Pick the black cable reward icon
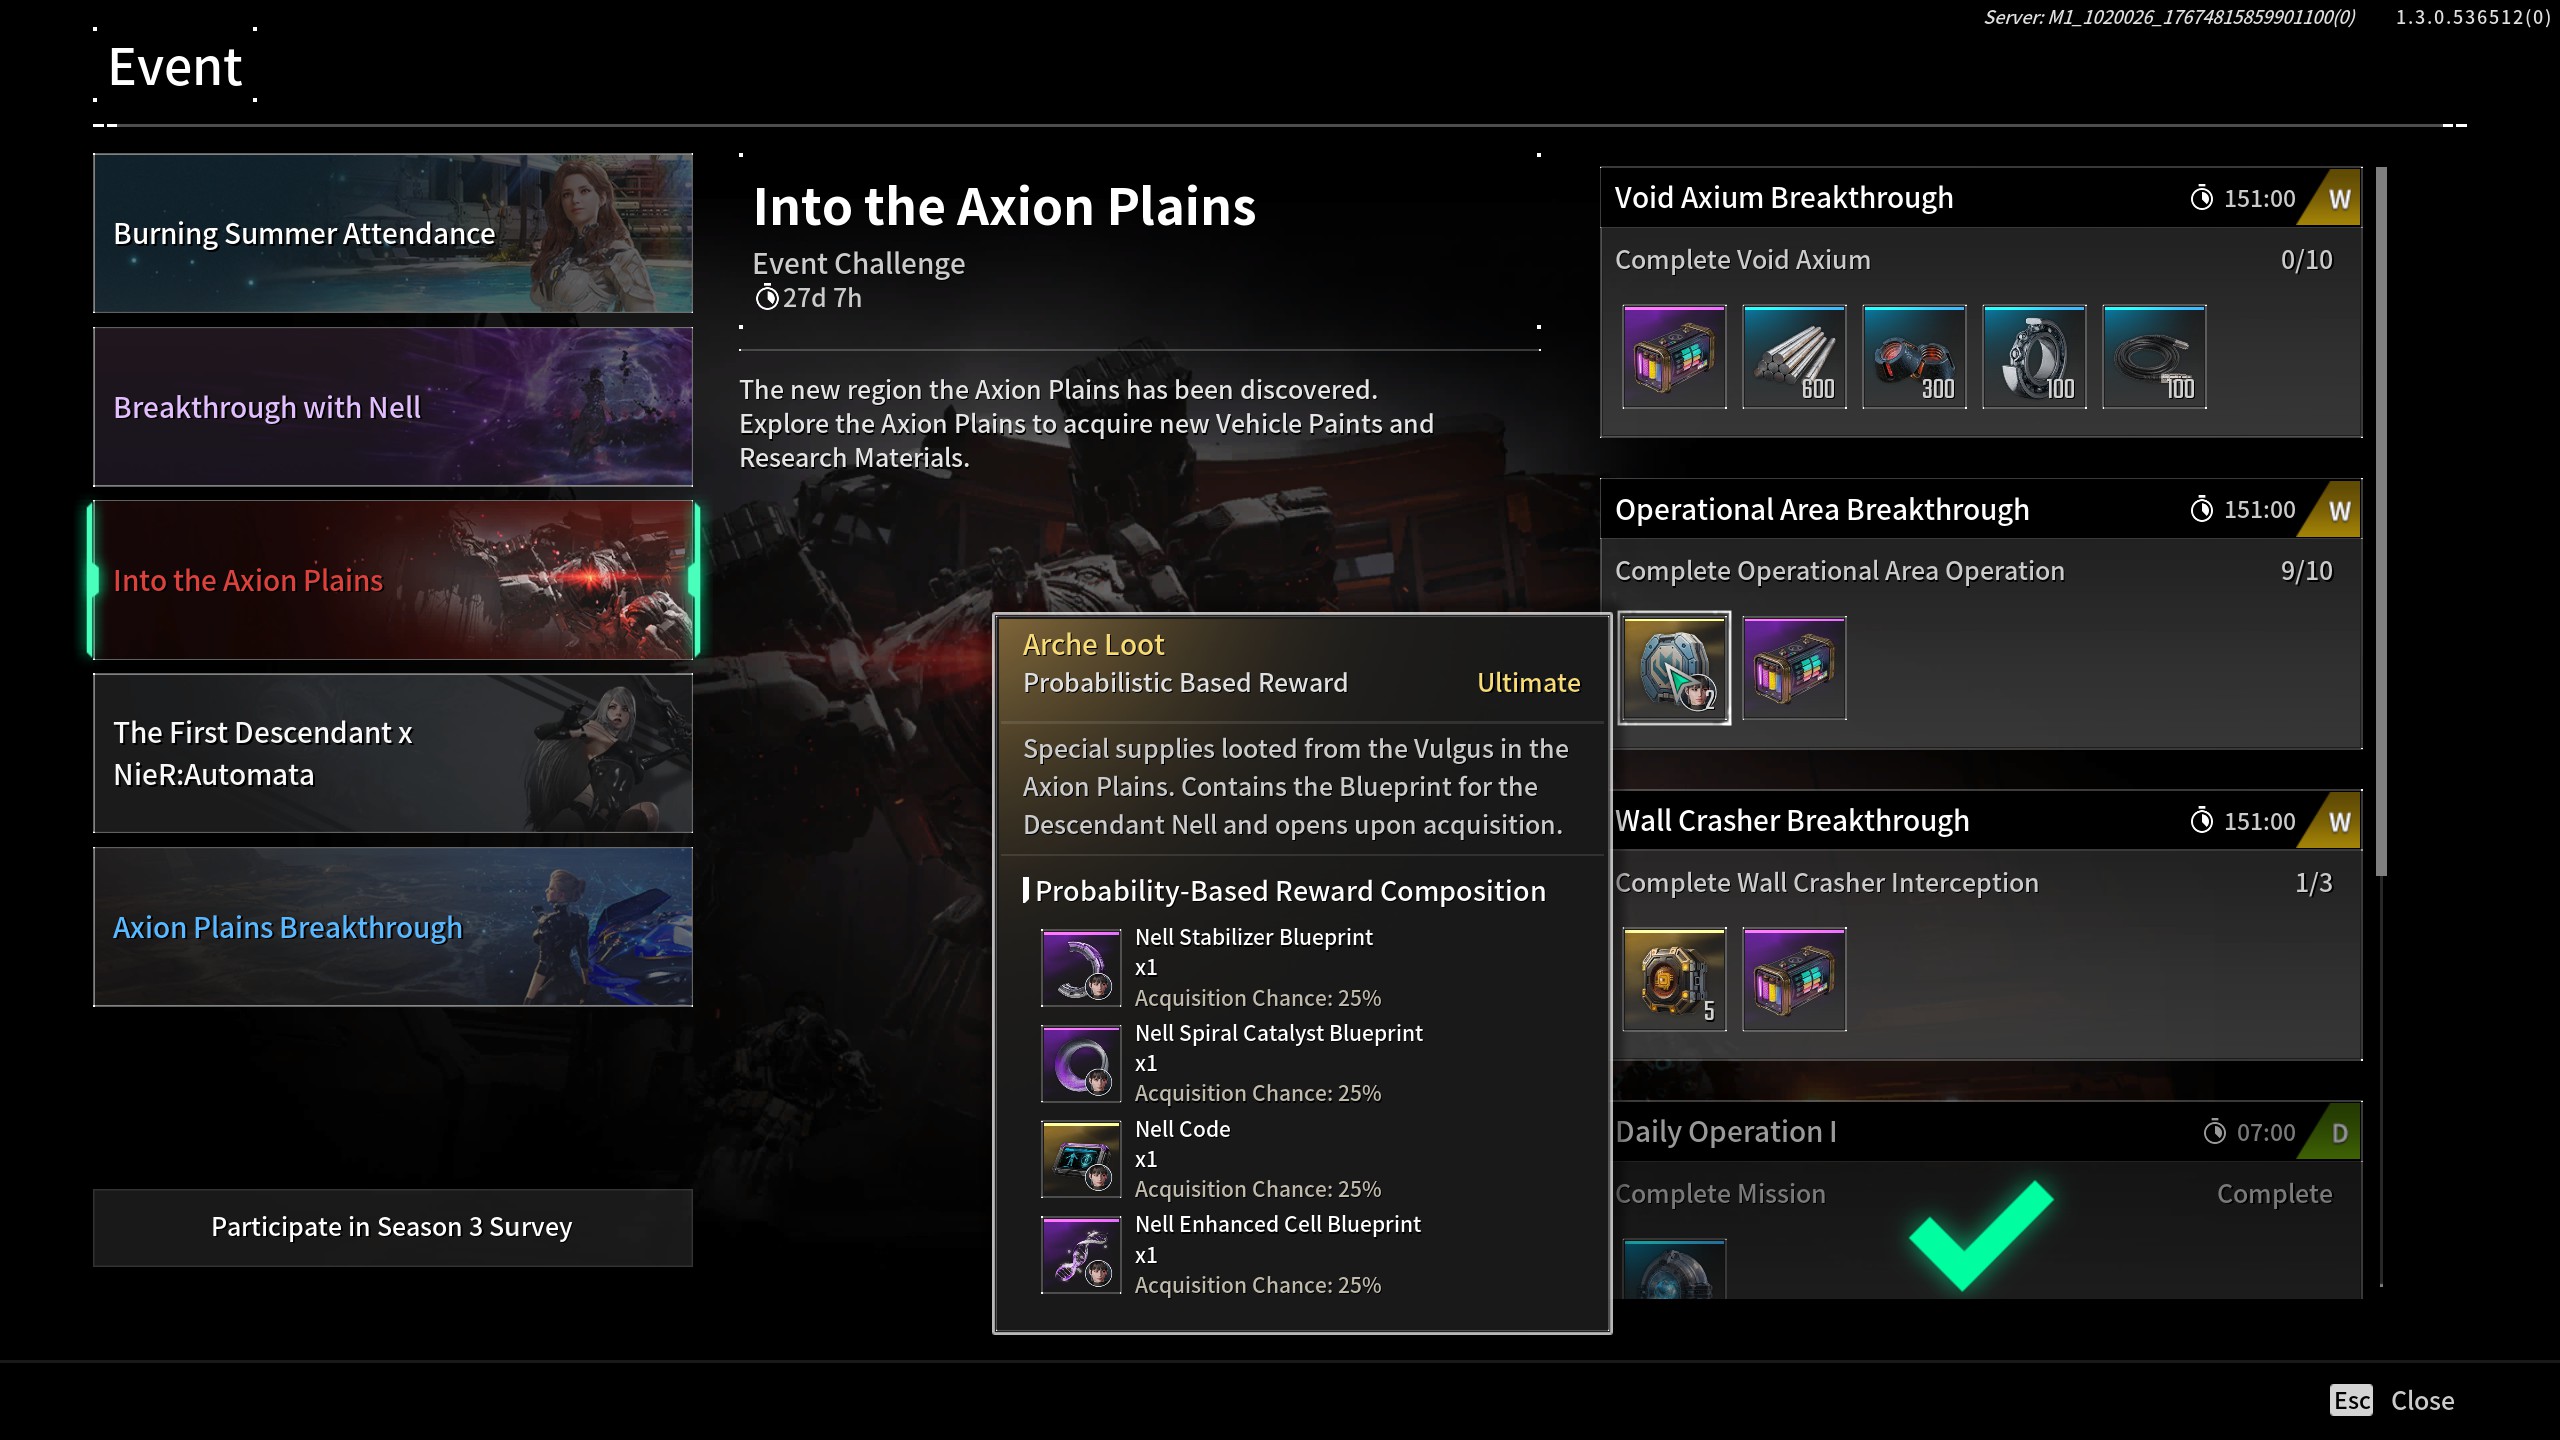Screen dimensions: 2560x1440 click(2154, 357)
